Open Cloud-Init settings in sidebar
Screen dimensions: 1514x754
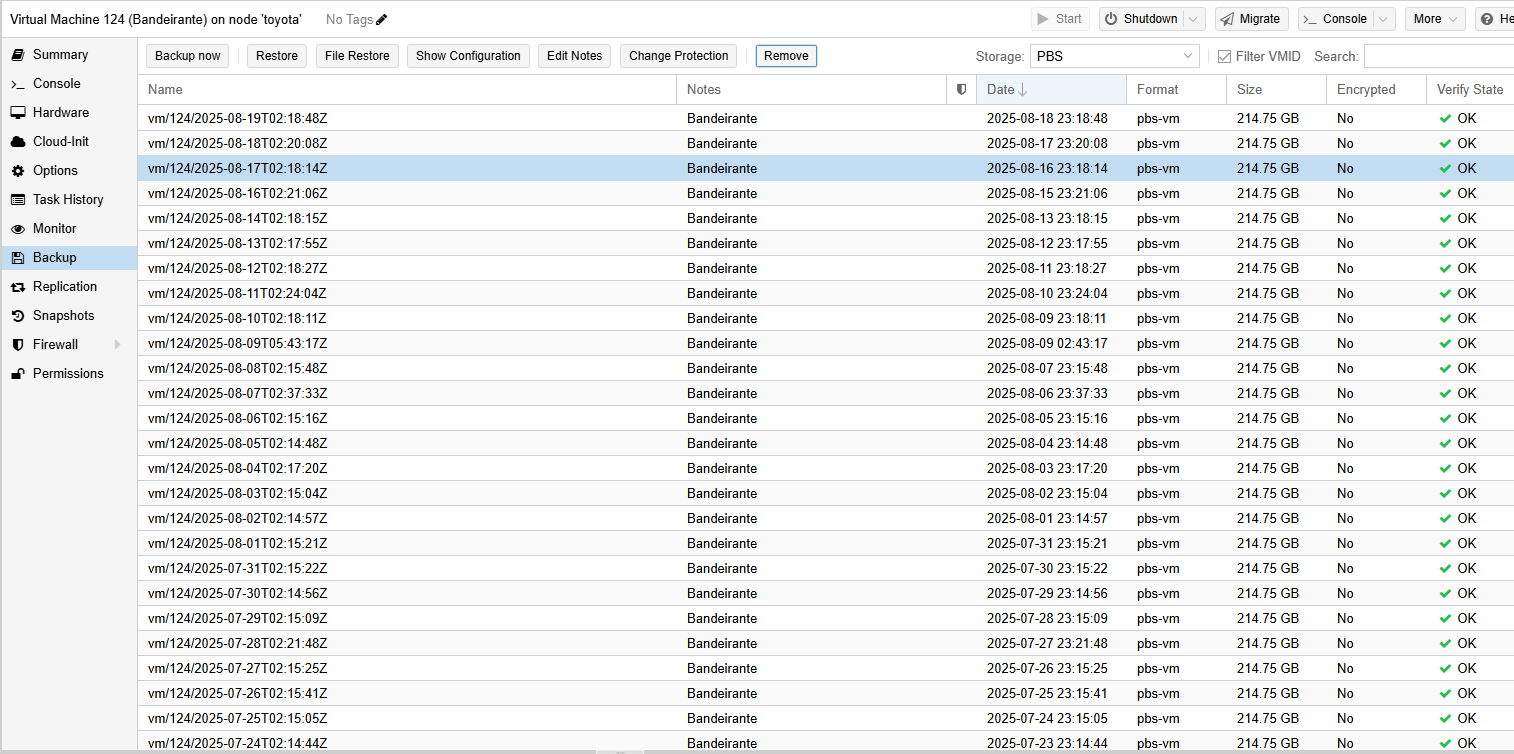[x=60, y=141]
